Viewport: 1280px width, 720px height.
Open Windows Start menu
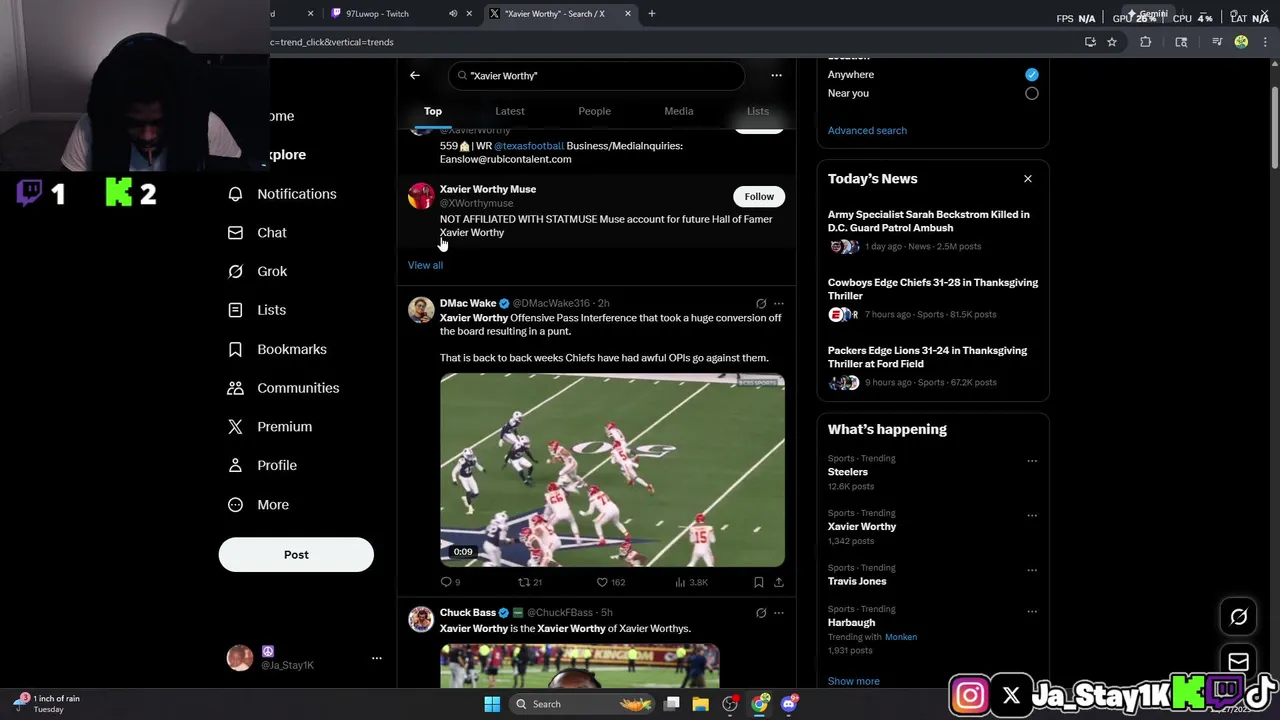pyautogui.click(x=492, y=704)
